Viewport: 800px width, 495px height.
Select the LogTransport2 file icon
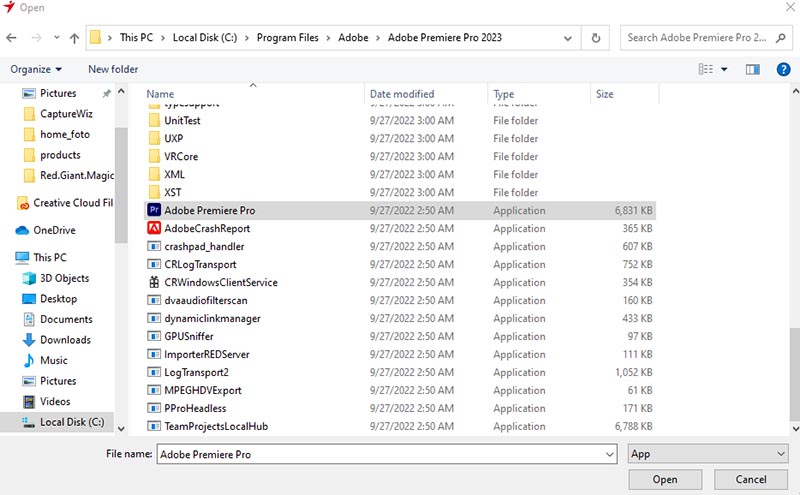[154, 372]
